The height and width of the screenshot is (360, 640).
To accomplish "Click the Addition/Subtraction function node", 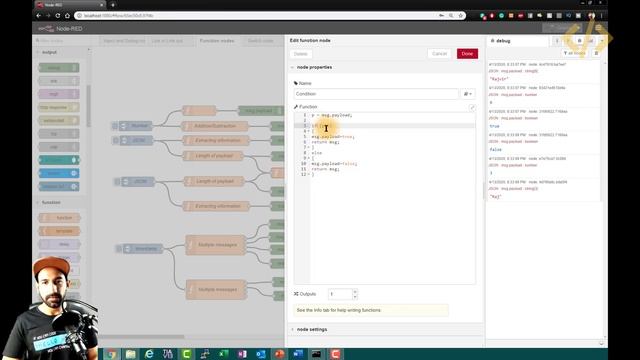I will 215,126.
